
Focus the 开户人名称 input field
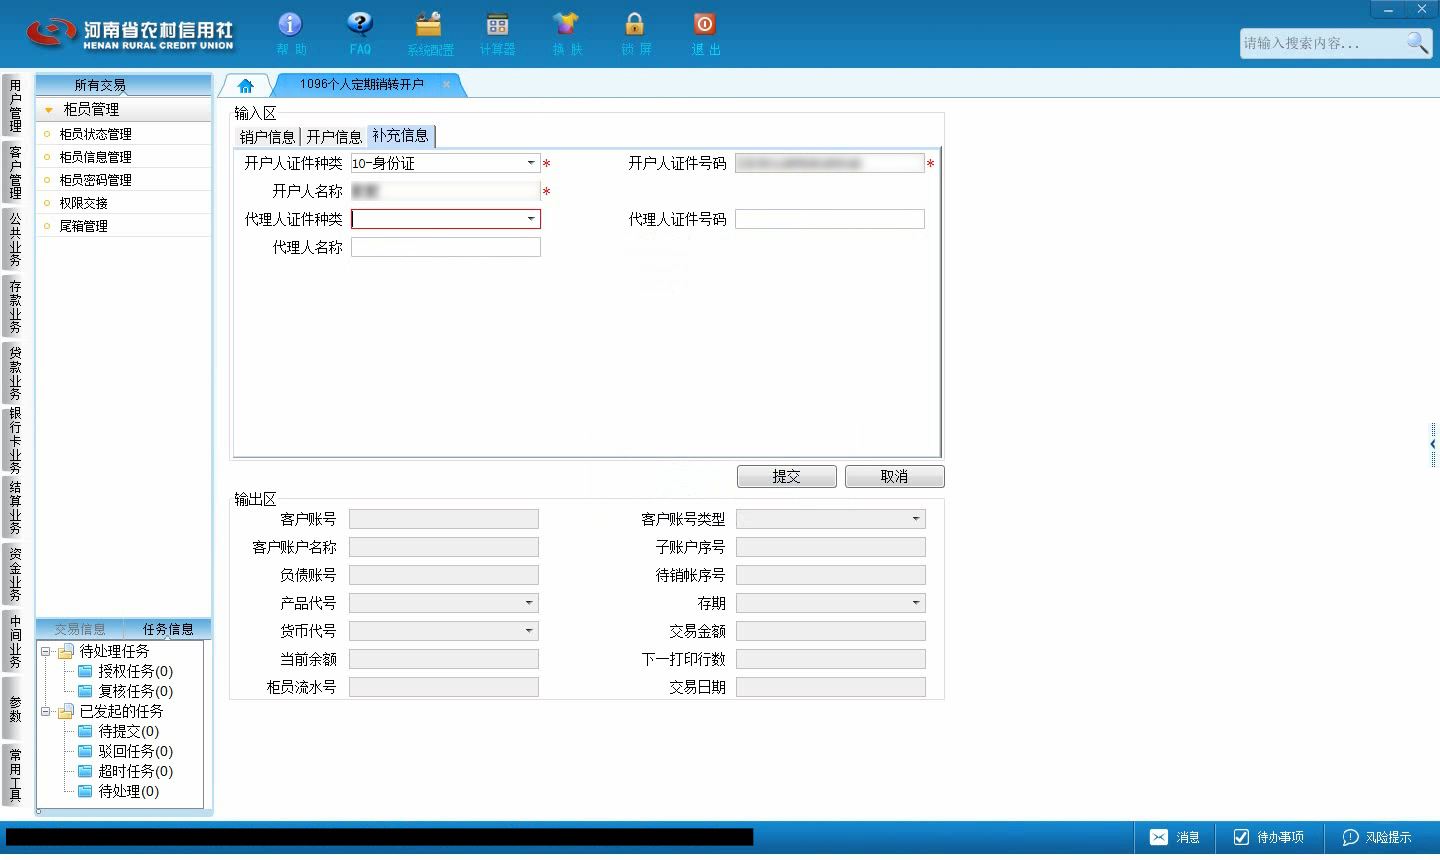(x=446, y=191)
